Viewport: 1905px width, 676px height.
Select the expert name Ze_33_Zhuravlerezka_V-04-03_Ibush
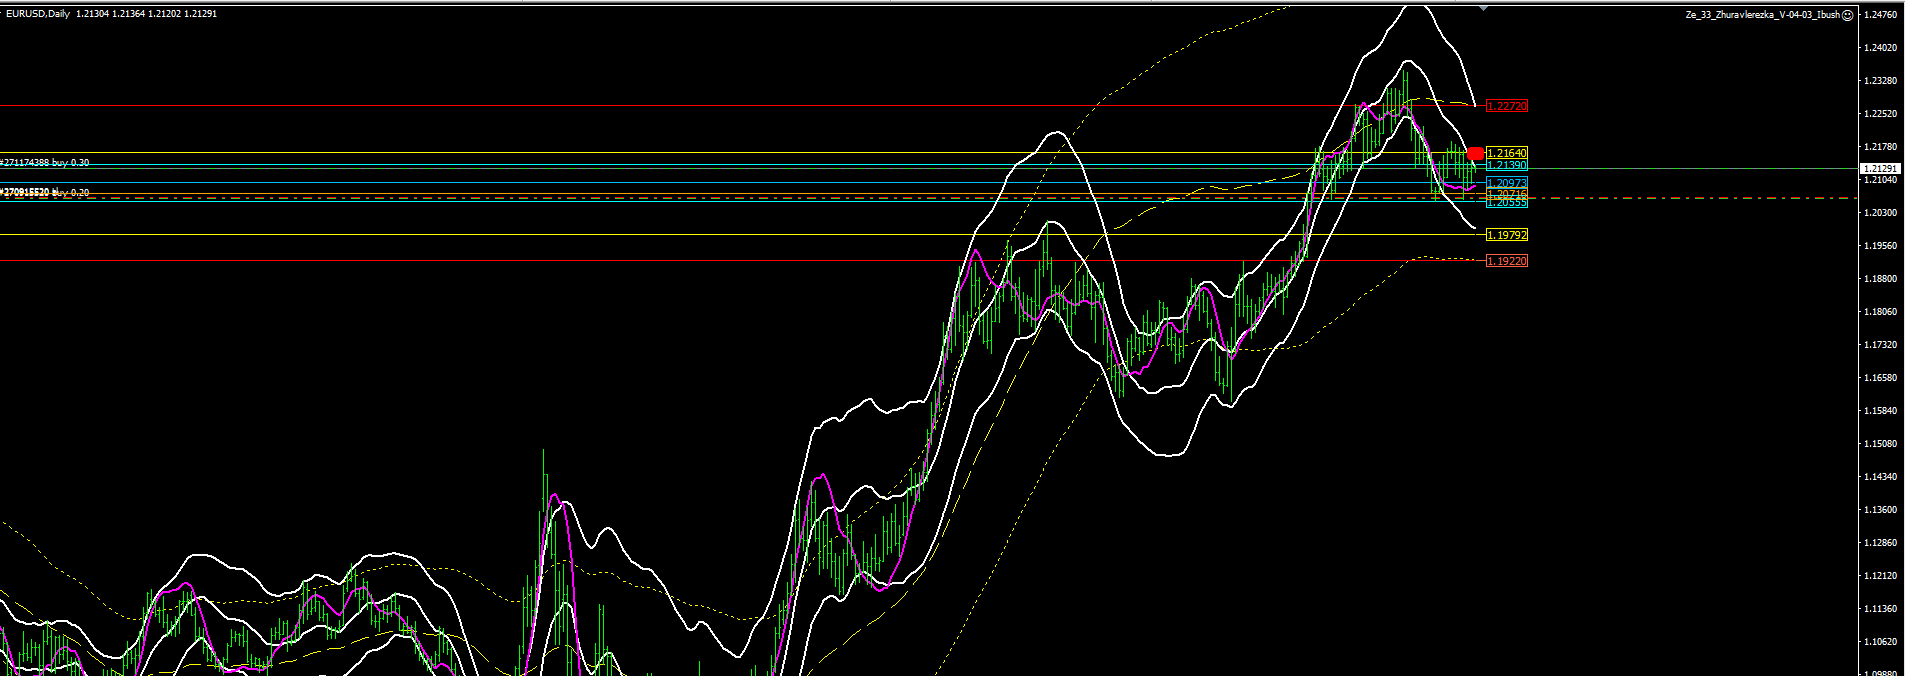[x=1763, y=15]
